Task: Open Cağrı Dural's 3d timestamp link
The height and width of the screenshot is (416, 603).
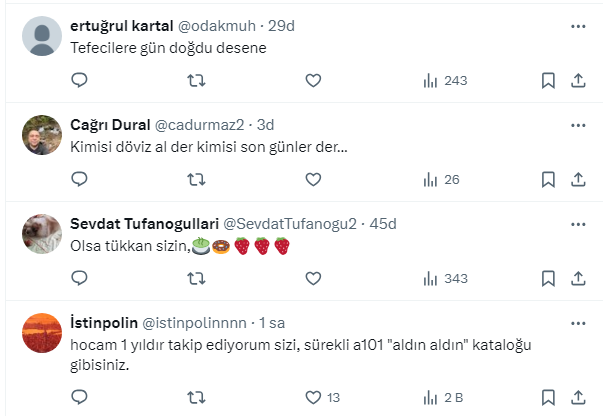Action: point(266,125)
